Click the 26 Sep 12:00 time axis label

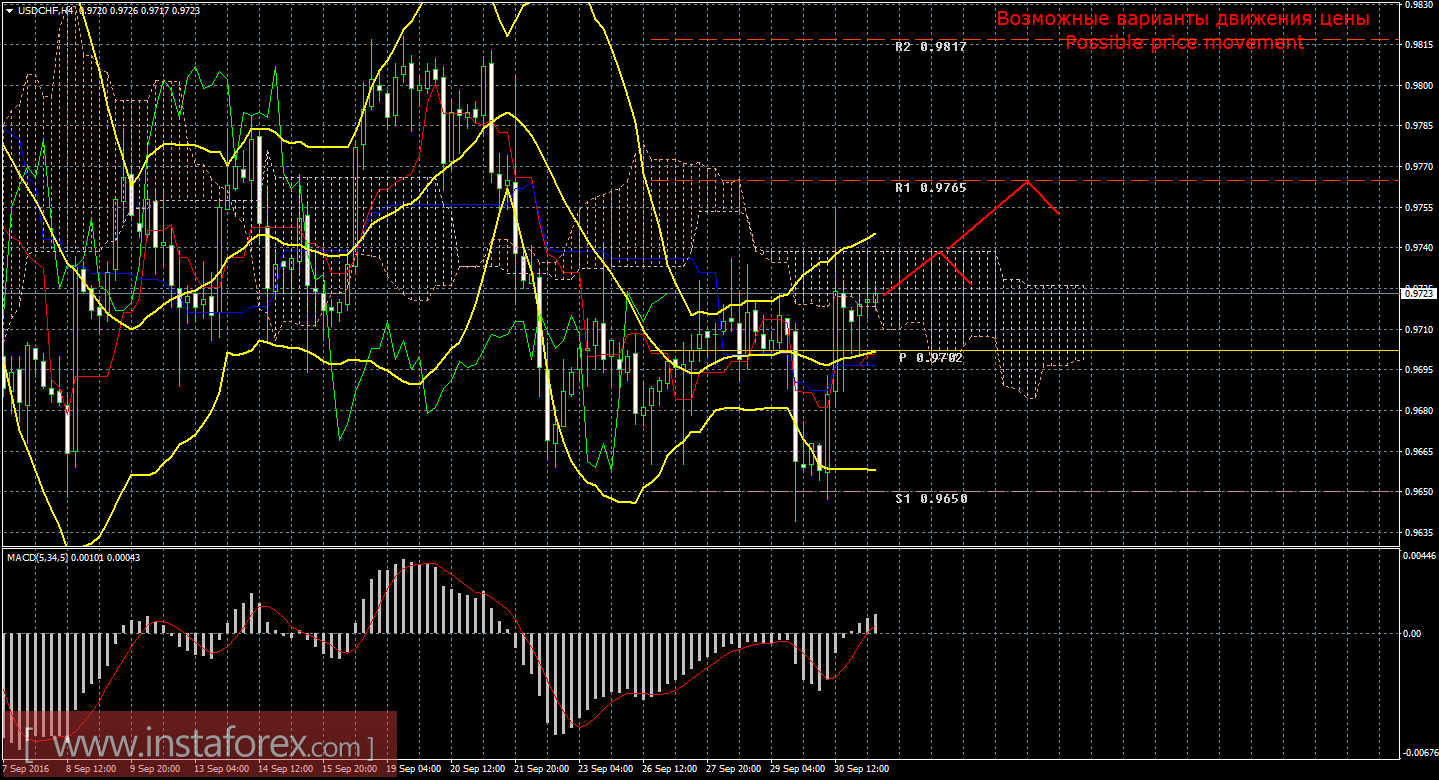668,770
